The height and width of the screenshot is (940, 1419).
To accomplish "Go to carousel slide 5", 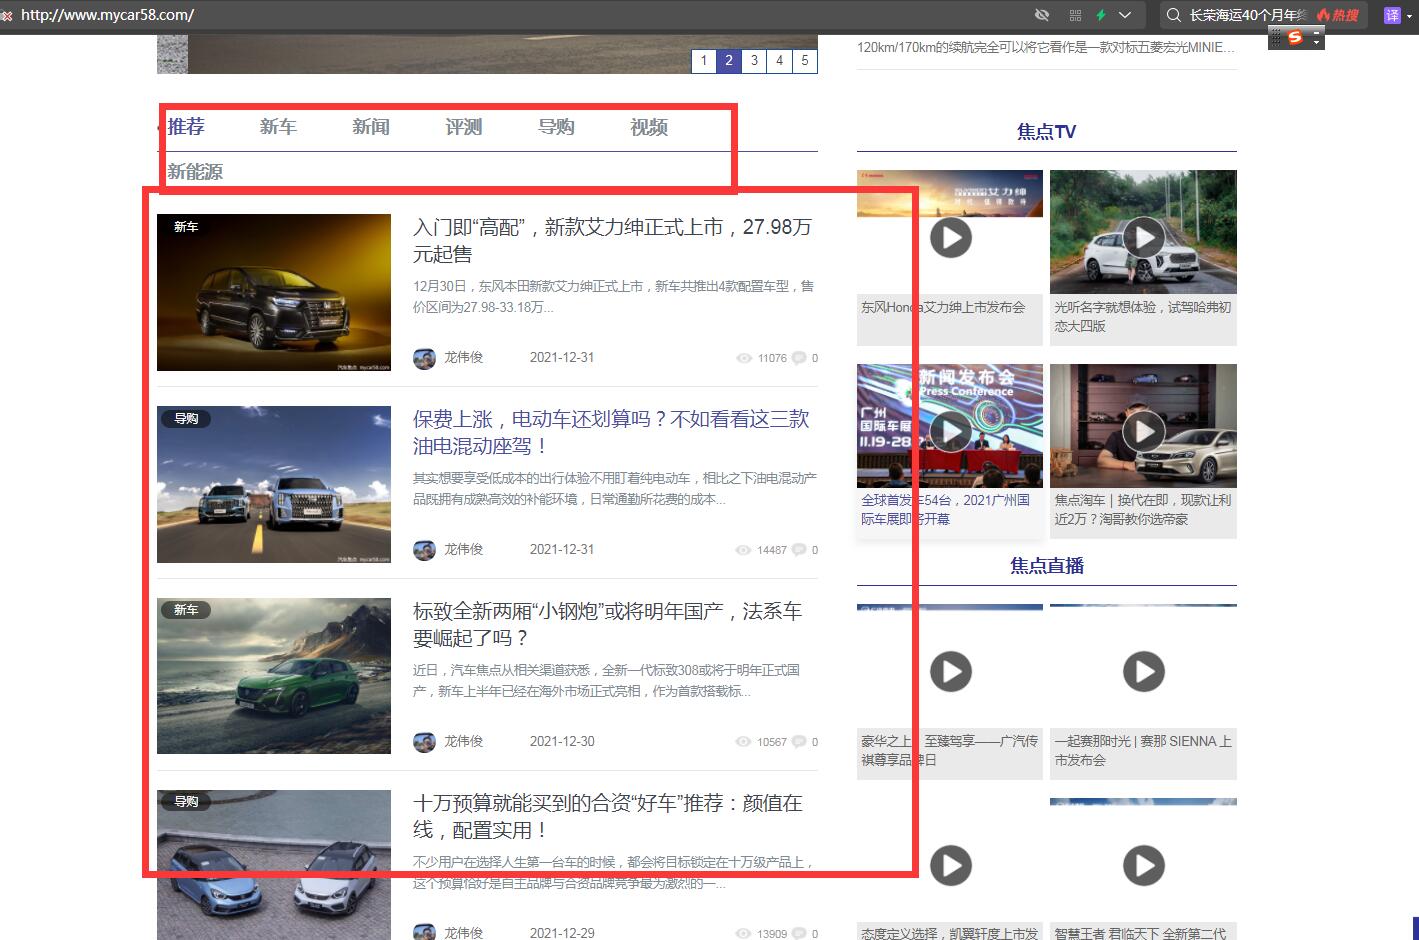I will [804, 61].
